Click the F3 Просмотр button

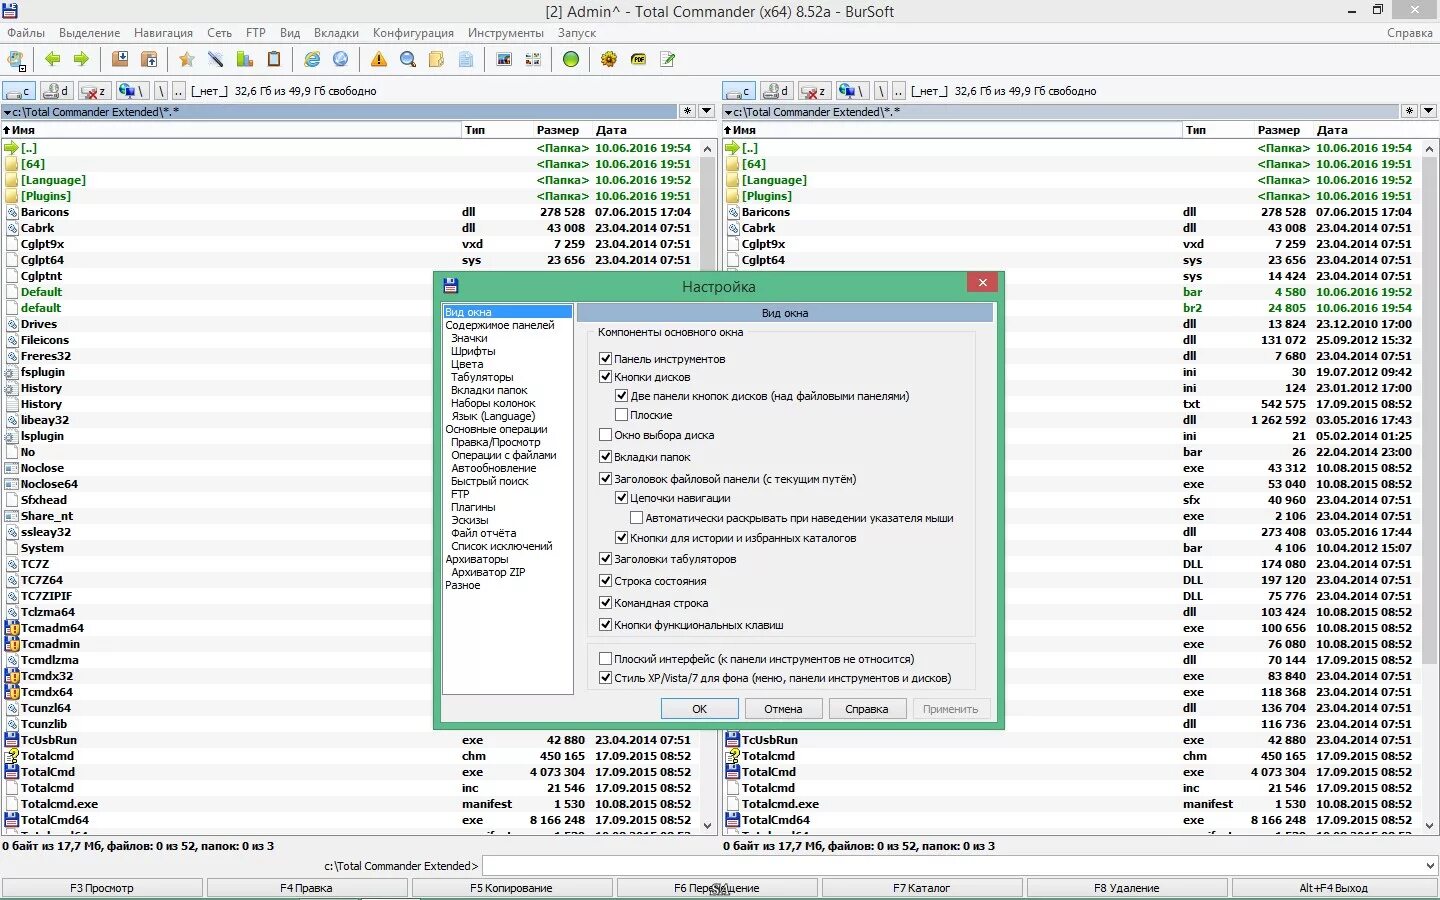[102, 888]
